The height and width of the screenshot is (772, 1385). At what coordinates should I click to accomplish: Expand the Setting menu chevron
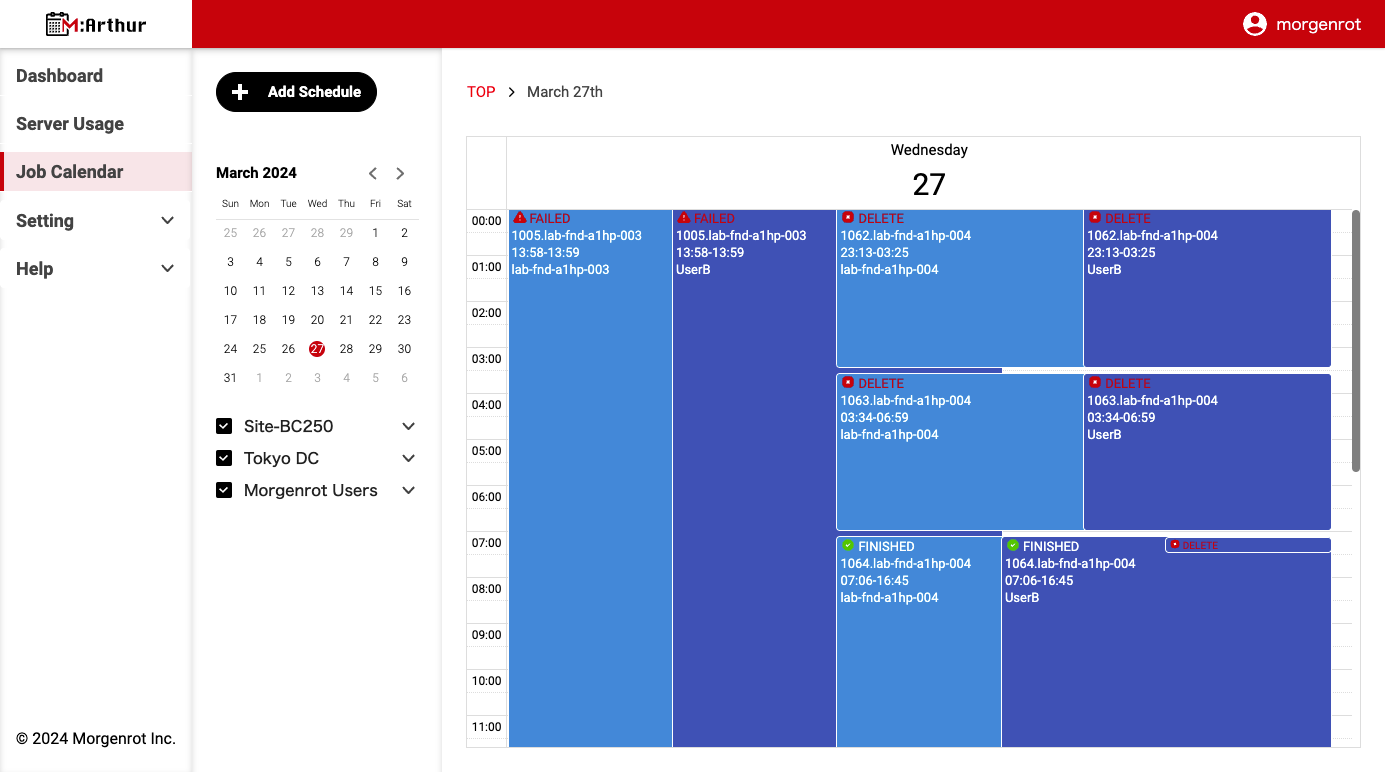coord(167,221)
